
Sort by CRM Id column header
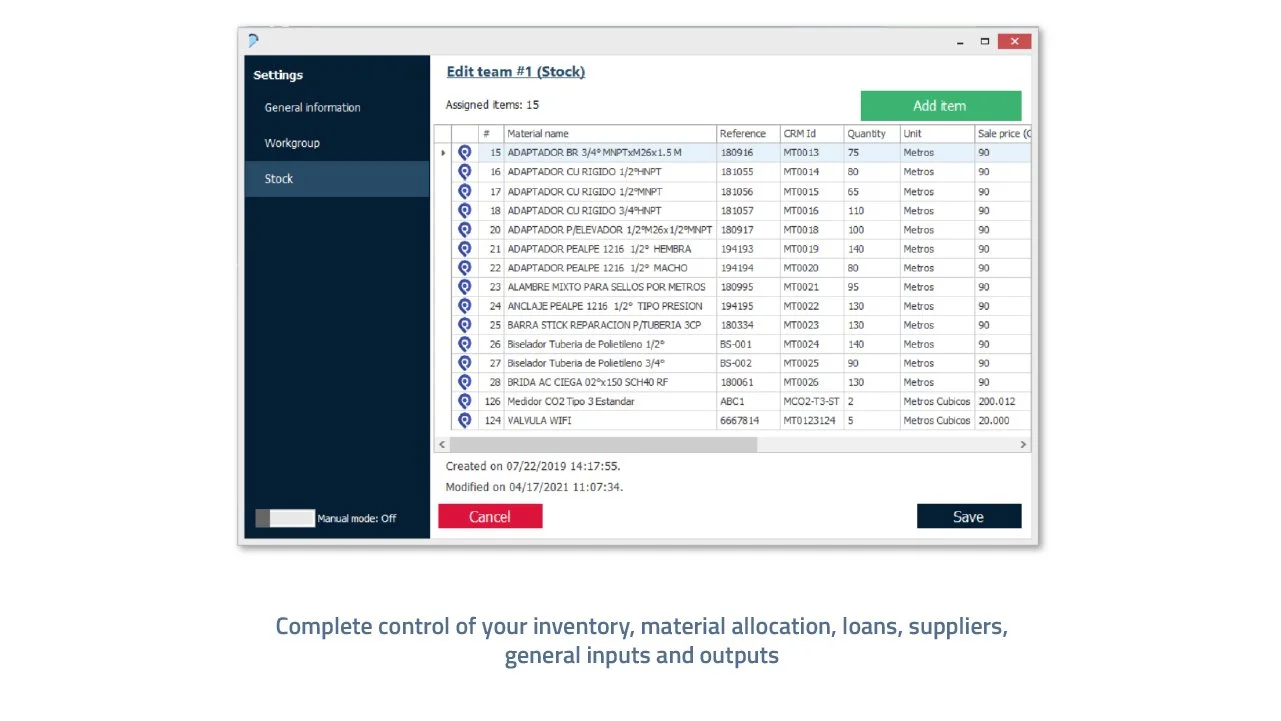pos(812,134)
